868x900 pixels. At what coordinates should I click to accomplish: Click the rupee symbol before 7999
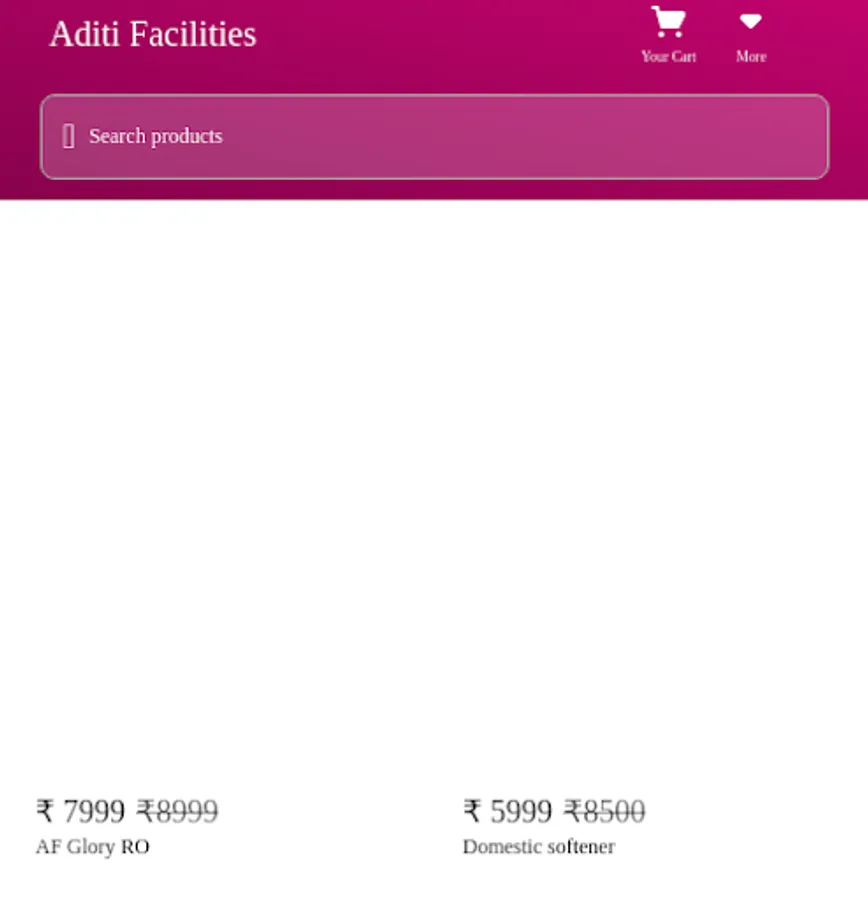[45, 811]
